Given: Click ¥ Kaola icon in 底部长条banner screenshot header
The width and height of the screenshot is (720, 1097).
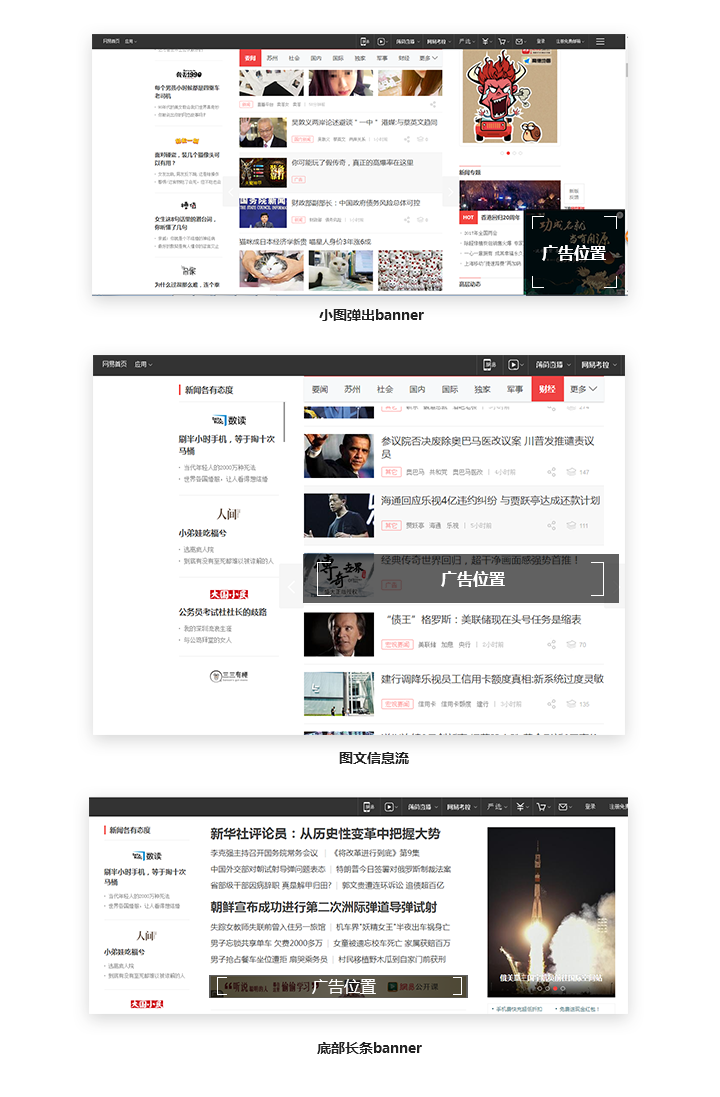Looking at the screenshot, I should (x=520, y=807).
